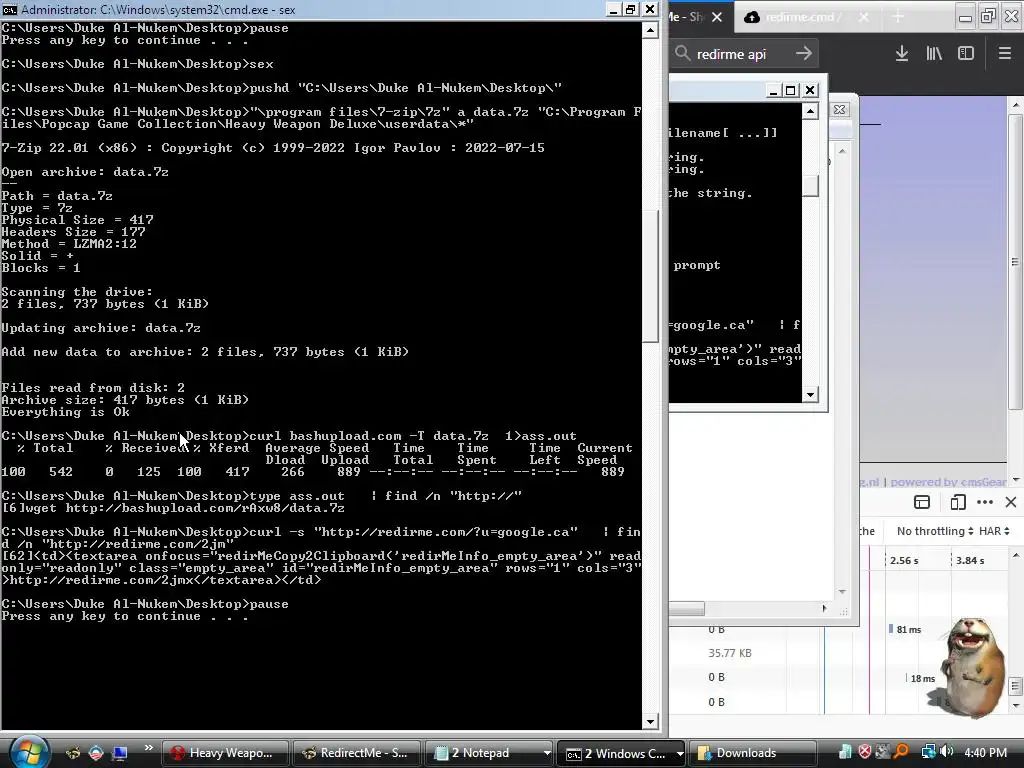Click scroll down arrow of main cmd window
The width and height of the screenshot is (1024, 768).
650,722
